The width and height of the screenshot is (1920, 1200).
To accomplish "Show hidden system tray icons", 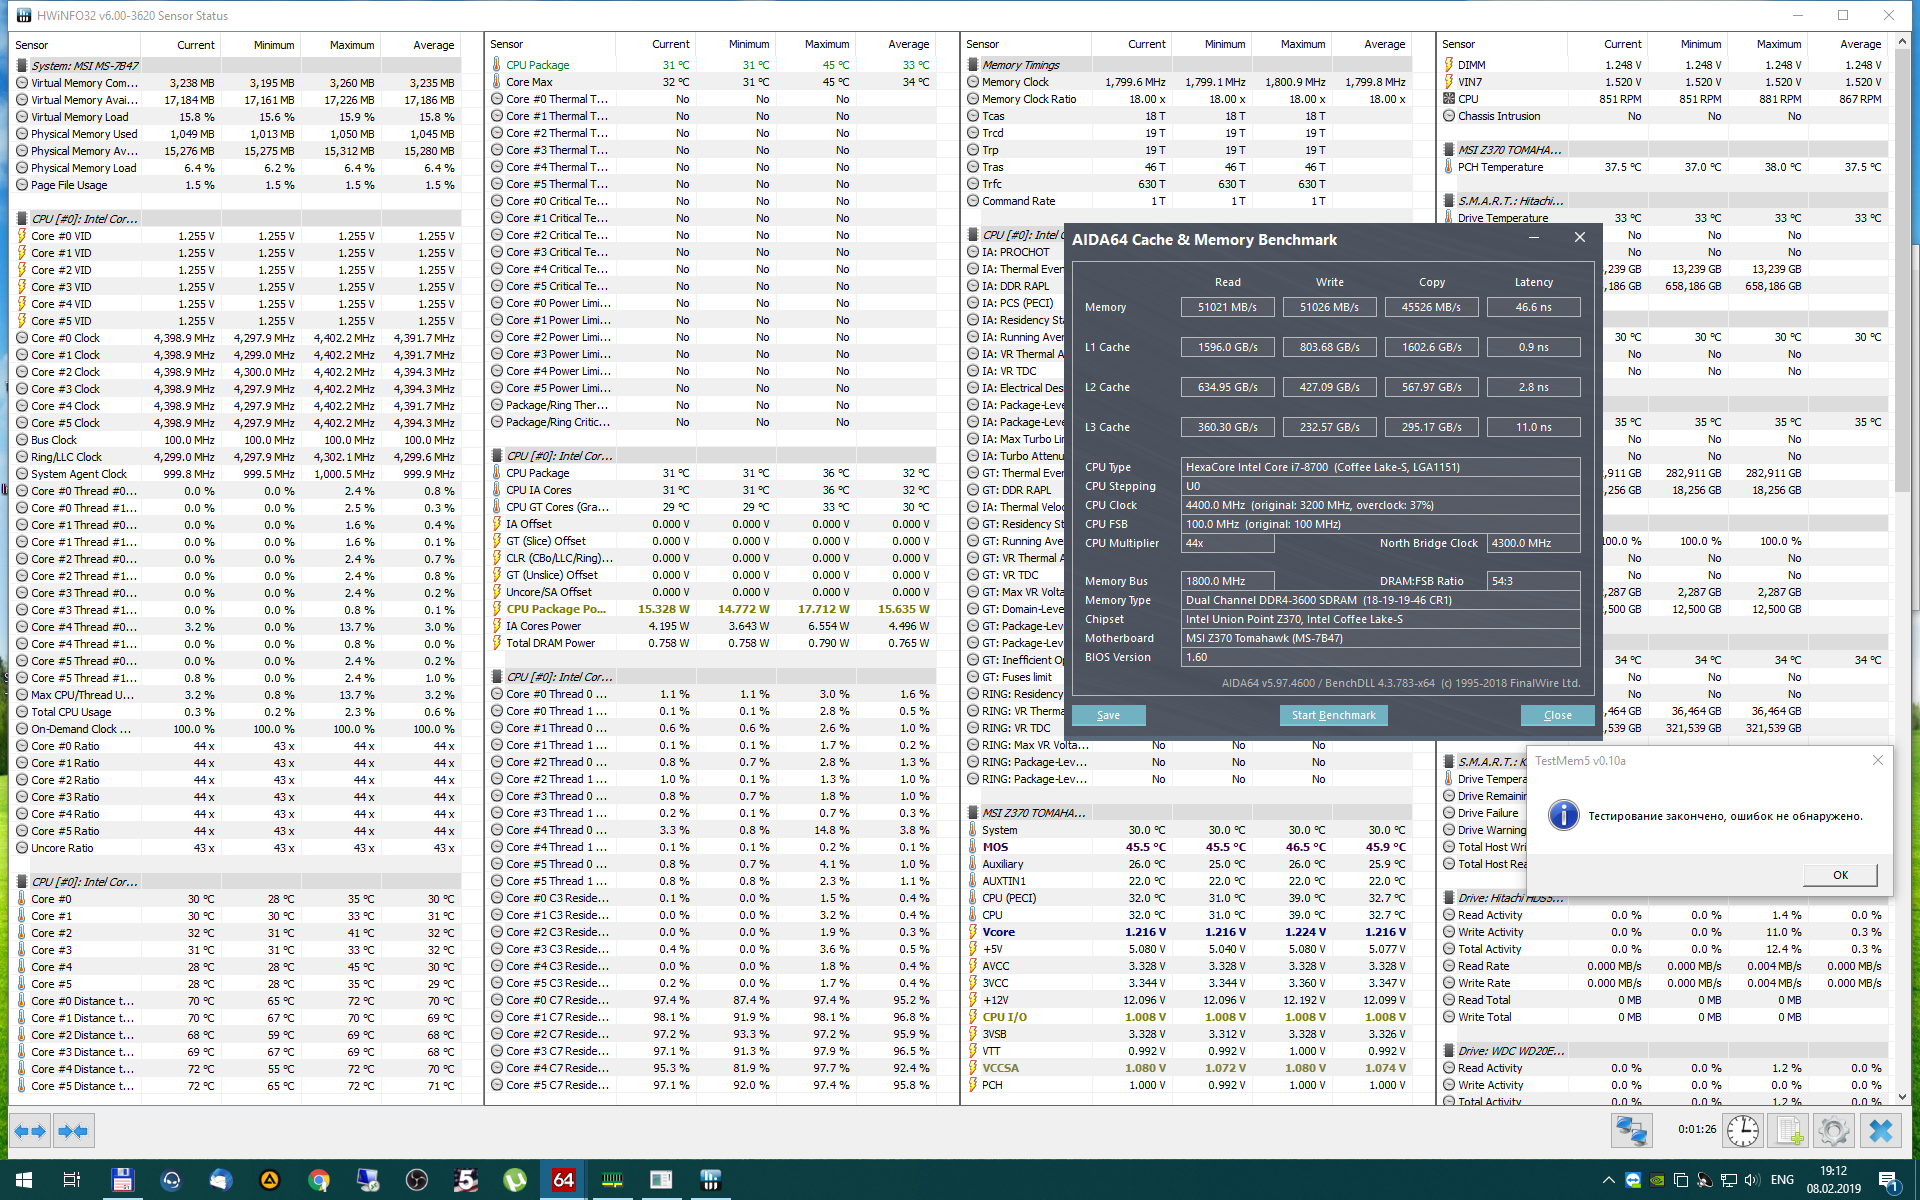I will (x=1608, y=1180).
